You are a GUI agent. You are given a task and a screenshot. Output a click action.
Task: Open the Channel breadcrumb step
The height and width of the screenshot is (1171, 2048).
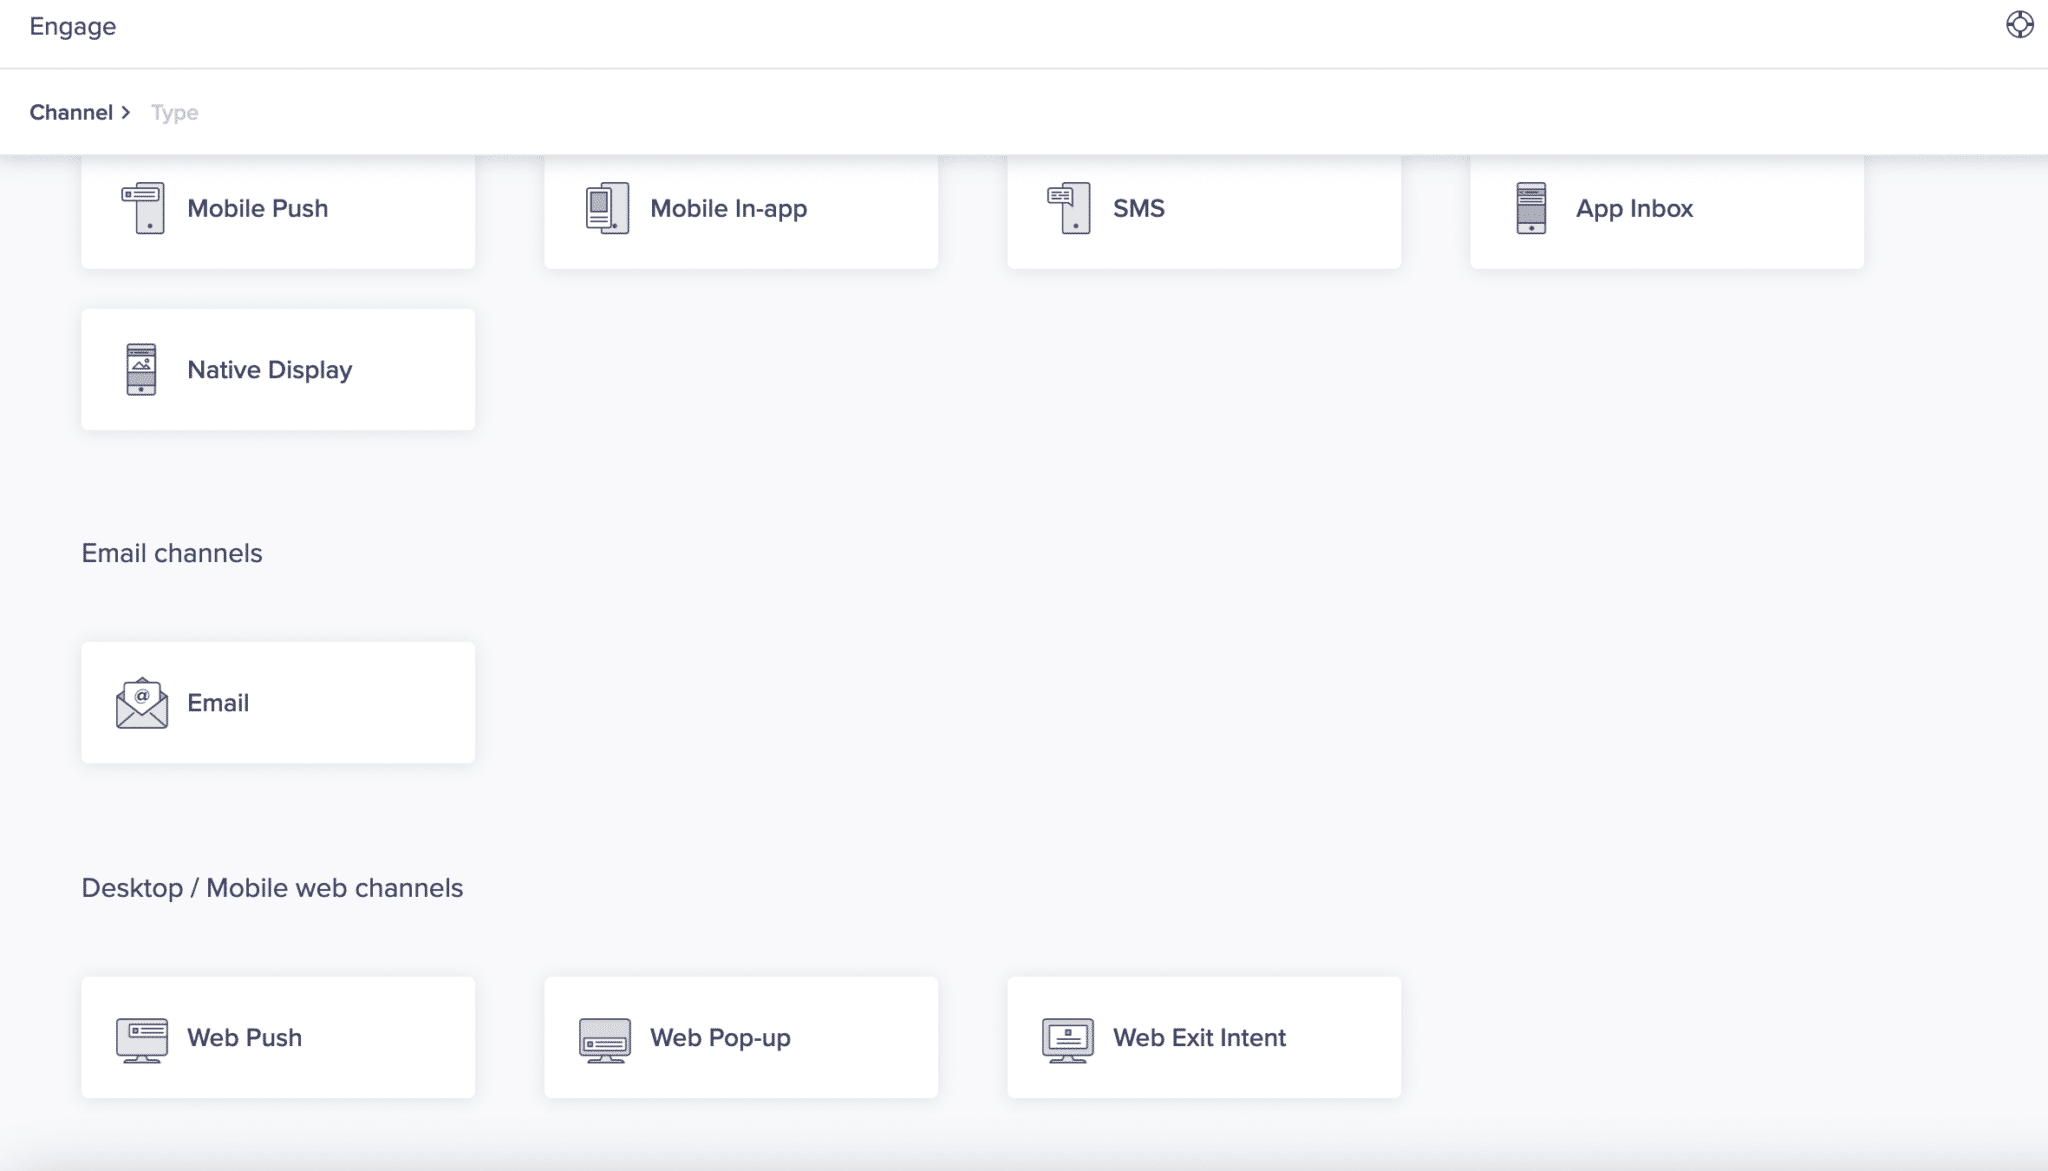coord(70,112)
